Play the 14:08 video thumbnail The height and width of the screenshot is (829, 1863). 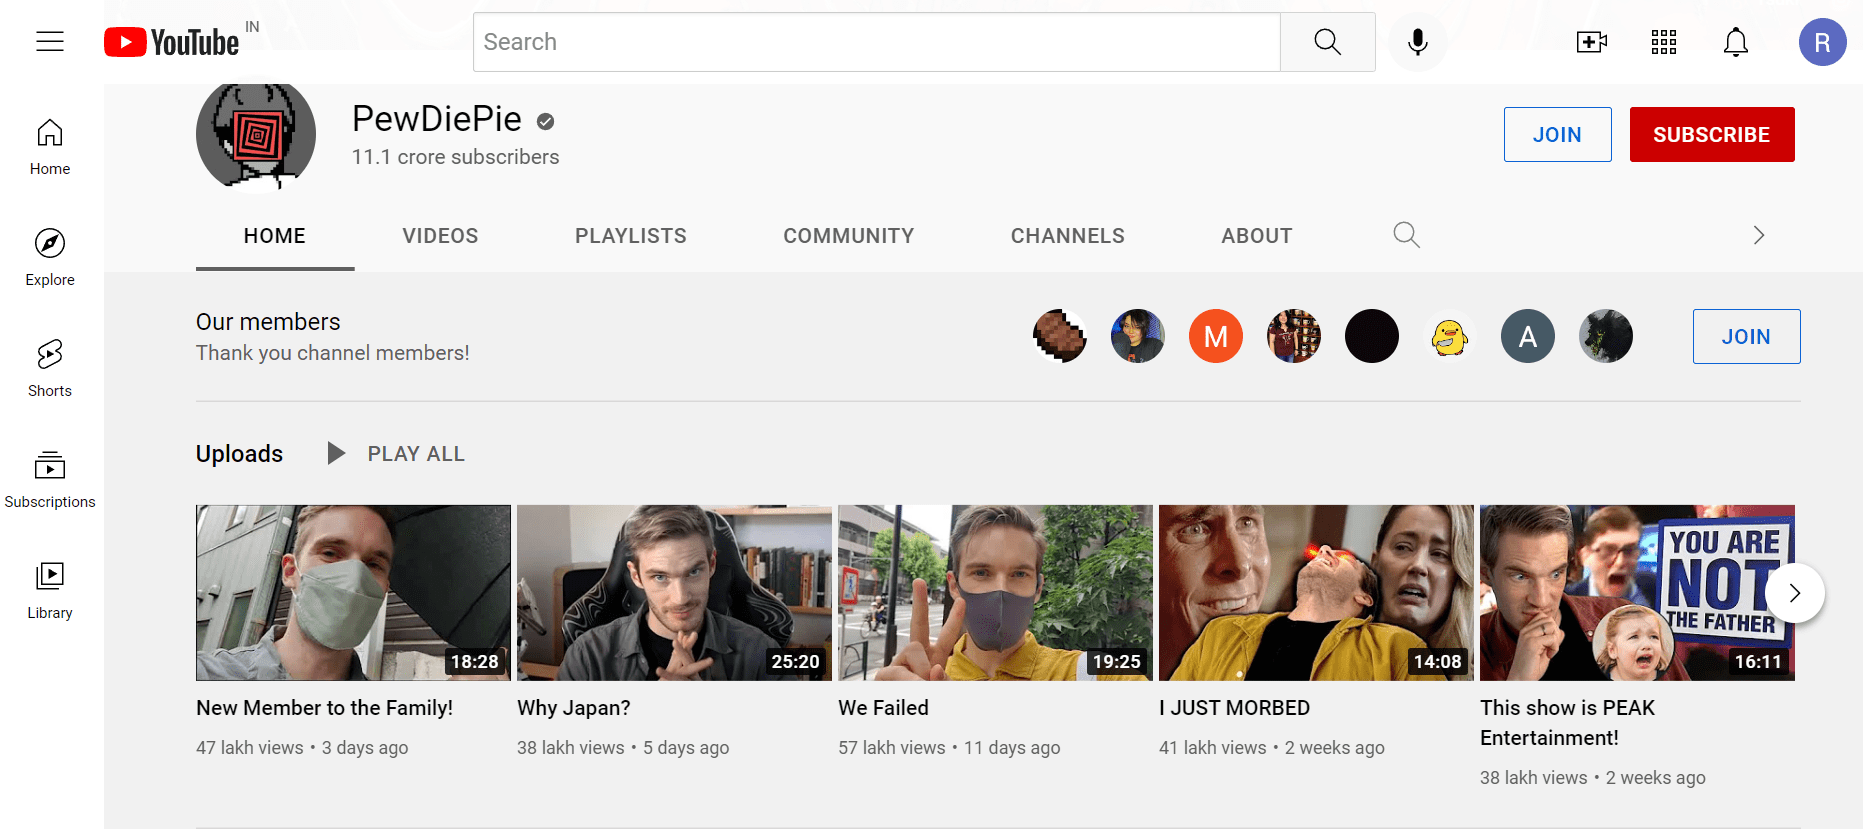tap(1316, 593)
